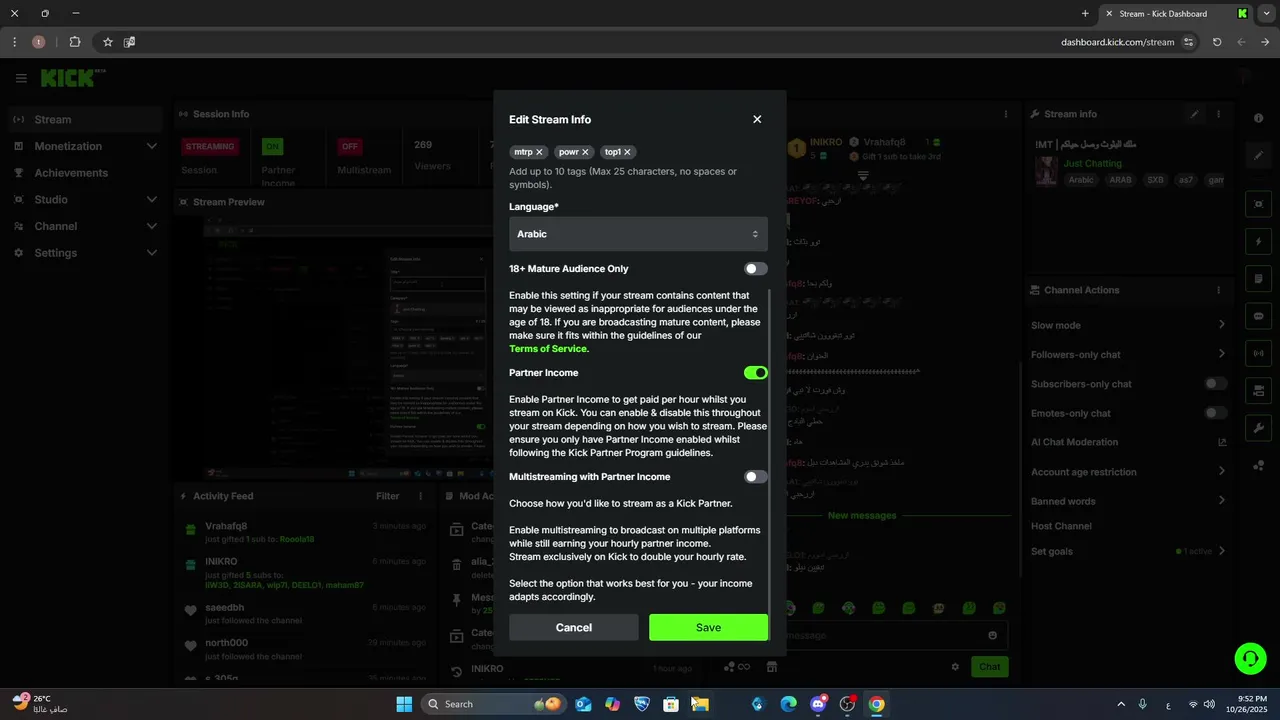Bookmark this page with the star icon
The image size is (1280, 720).
click(108, 42)
